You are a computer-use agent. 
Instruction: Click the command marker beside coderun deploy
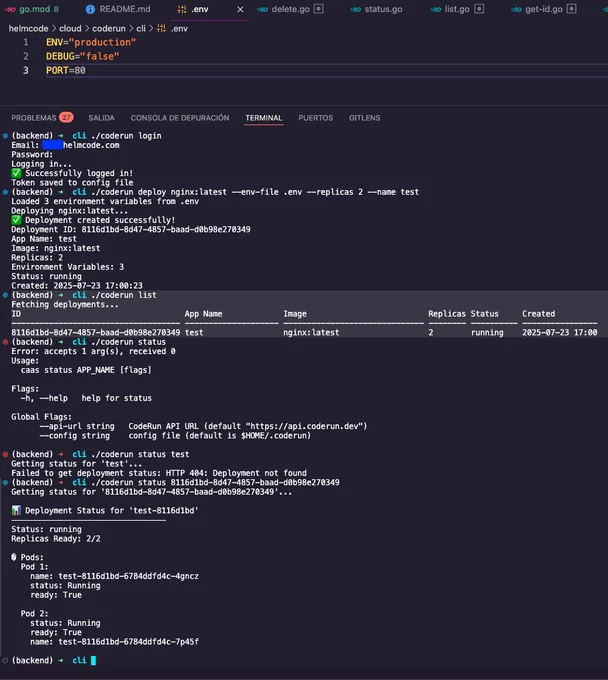tap(5, 192)
